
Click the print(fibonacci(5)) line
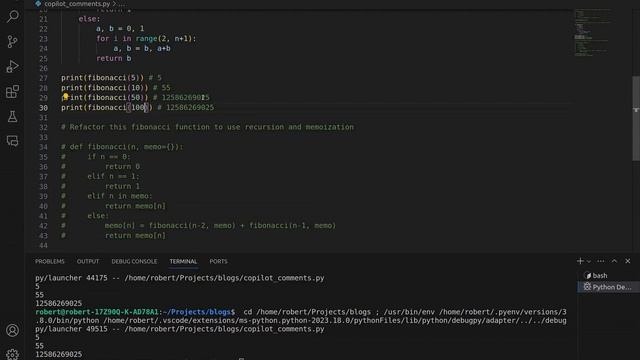111,78
